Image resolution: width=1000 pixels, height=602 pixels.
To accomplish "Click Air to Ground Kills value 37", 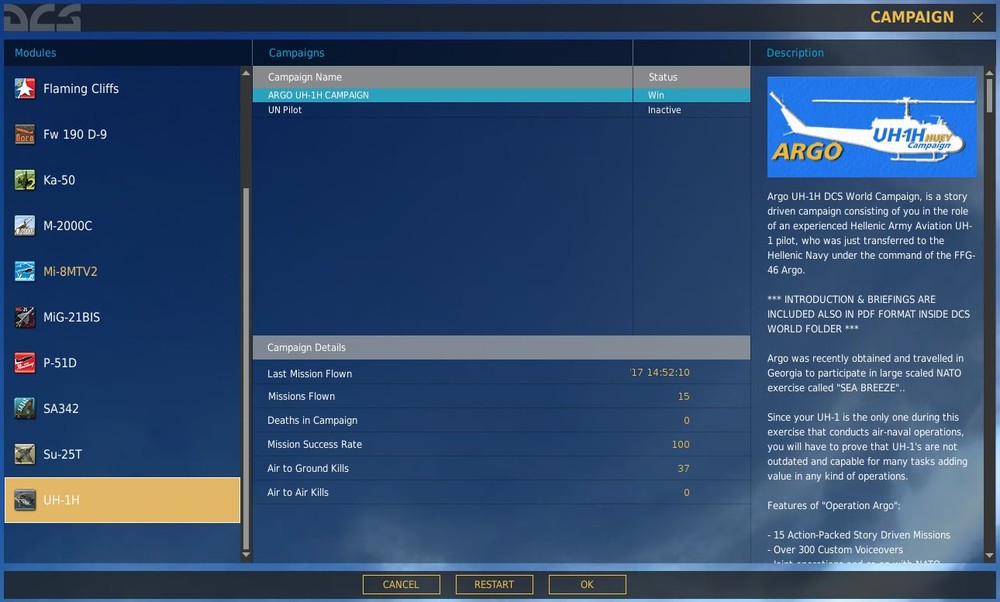I will click(x=684, y=468).
